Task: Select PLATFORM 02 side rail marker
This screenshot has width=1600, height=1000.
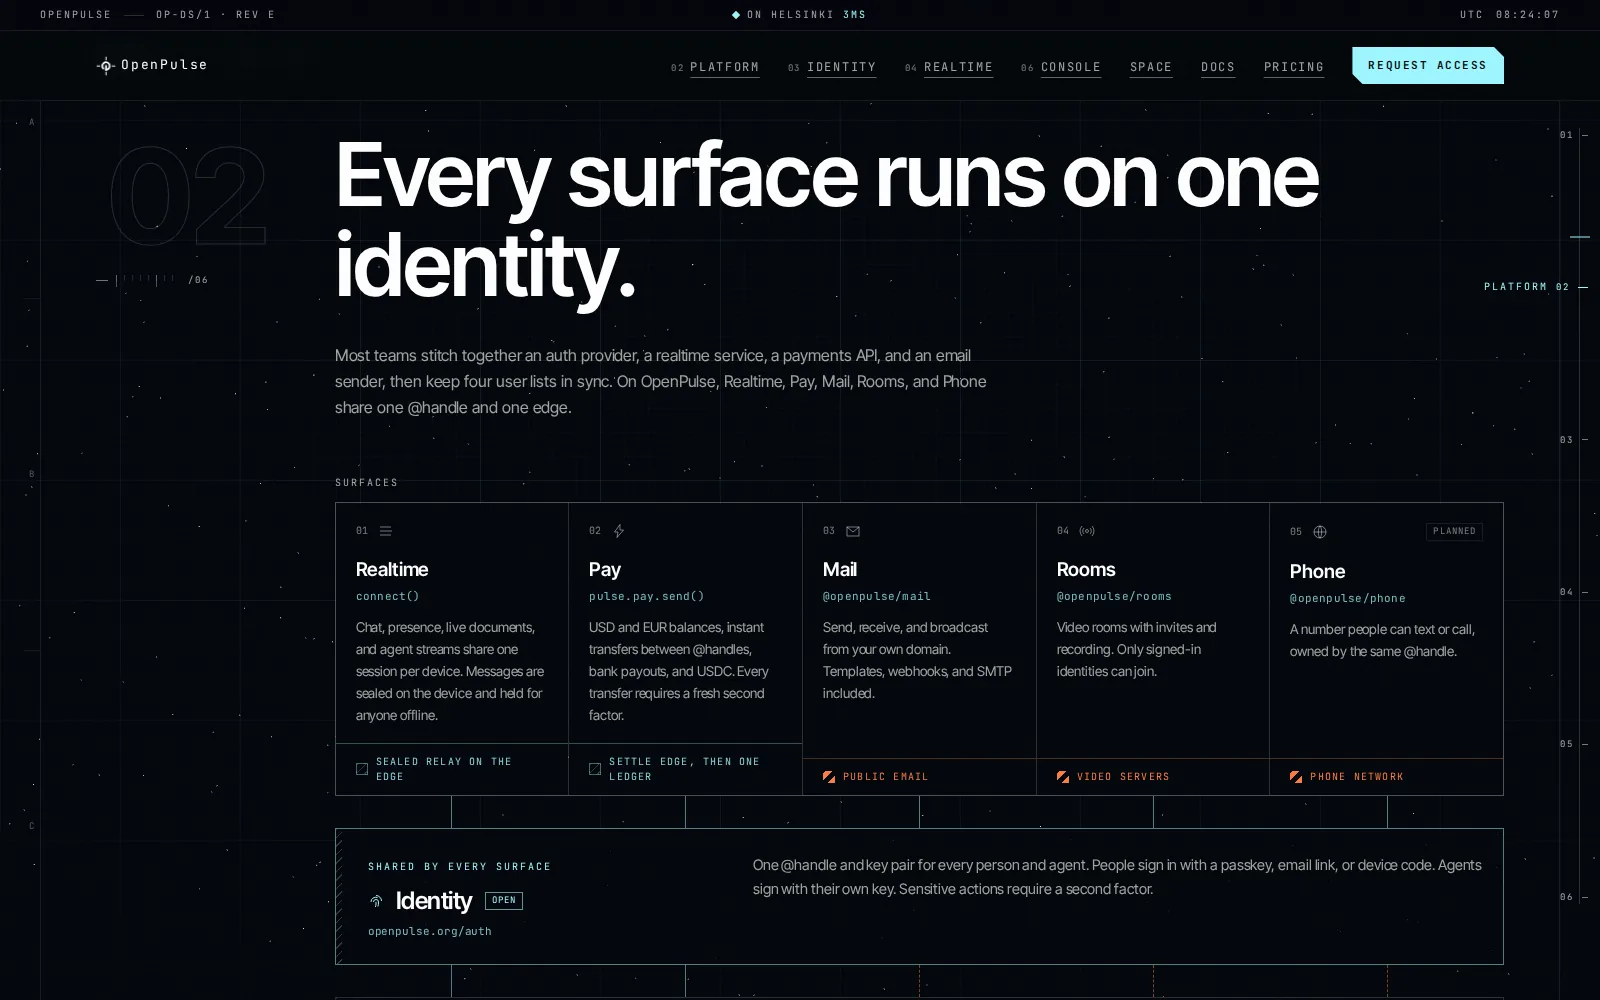Action: click(1535, 287)
